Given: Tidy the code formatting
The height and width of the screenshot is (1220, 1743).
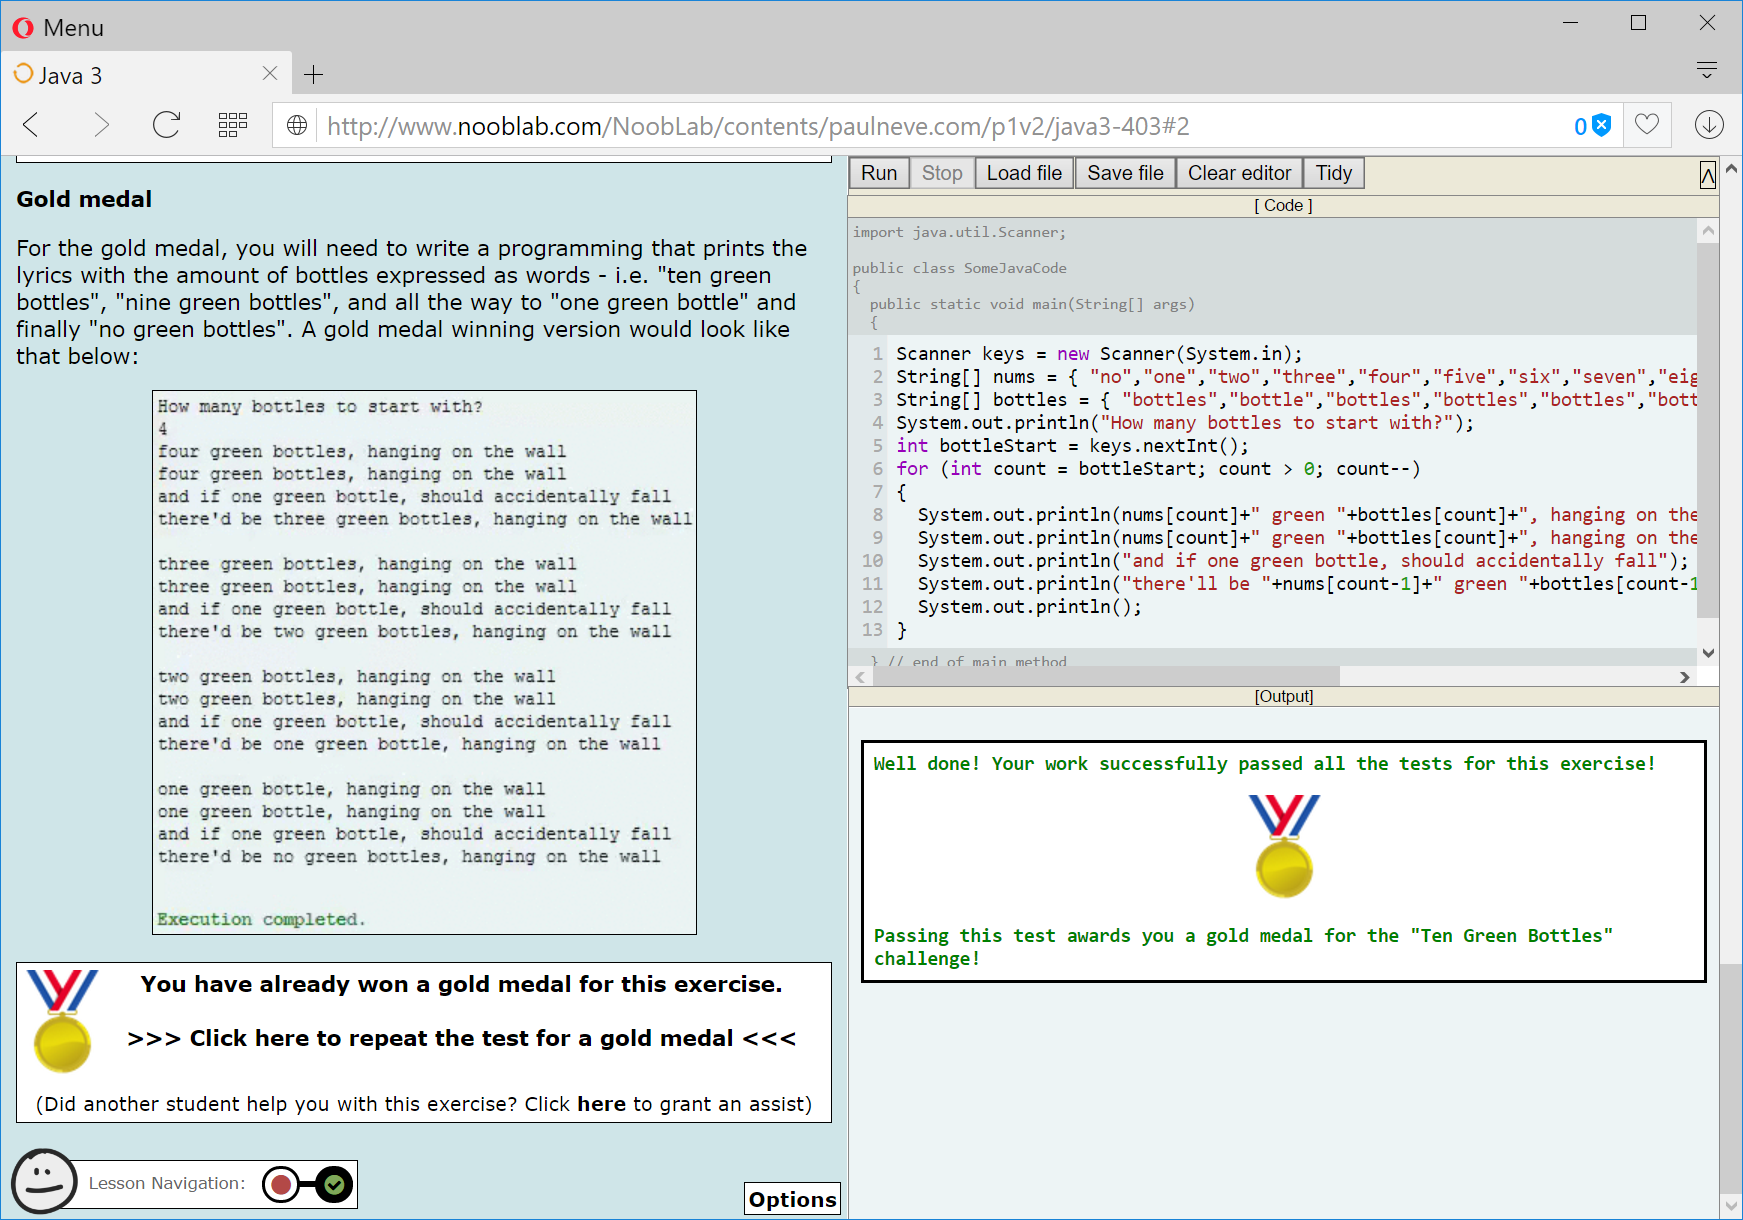Looking at the screenshot, I should click(x=1333, y=173).
